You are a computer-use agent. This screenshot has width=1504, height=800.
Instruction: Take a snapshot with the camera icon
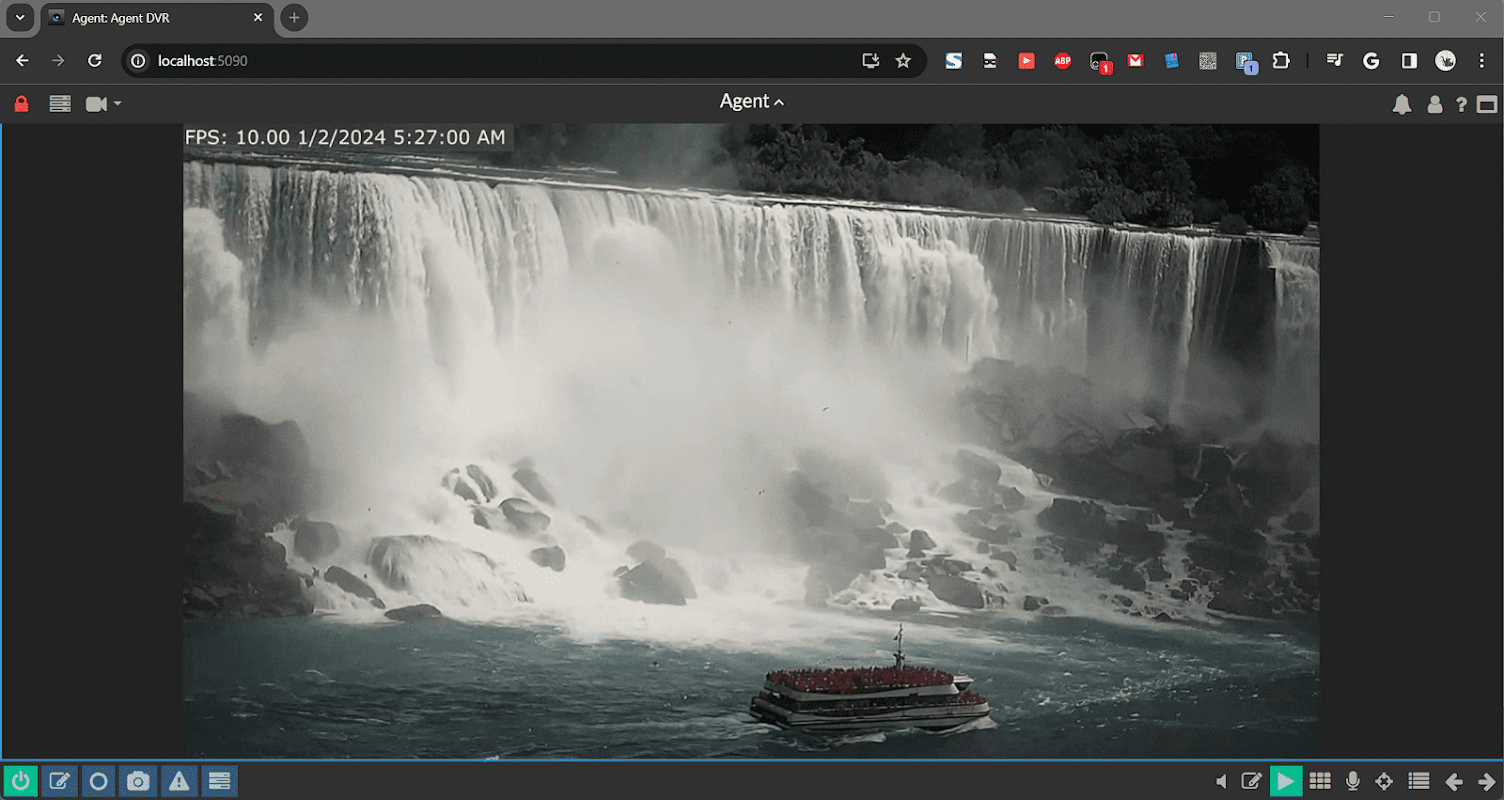[x=138, y=781]
